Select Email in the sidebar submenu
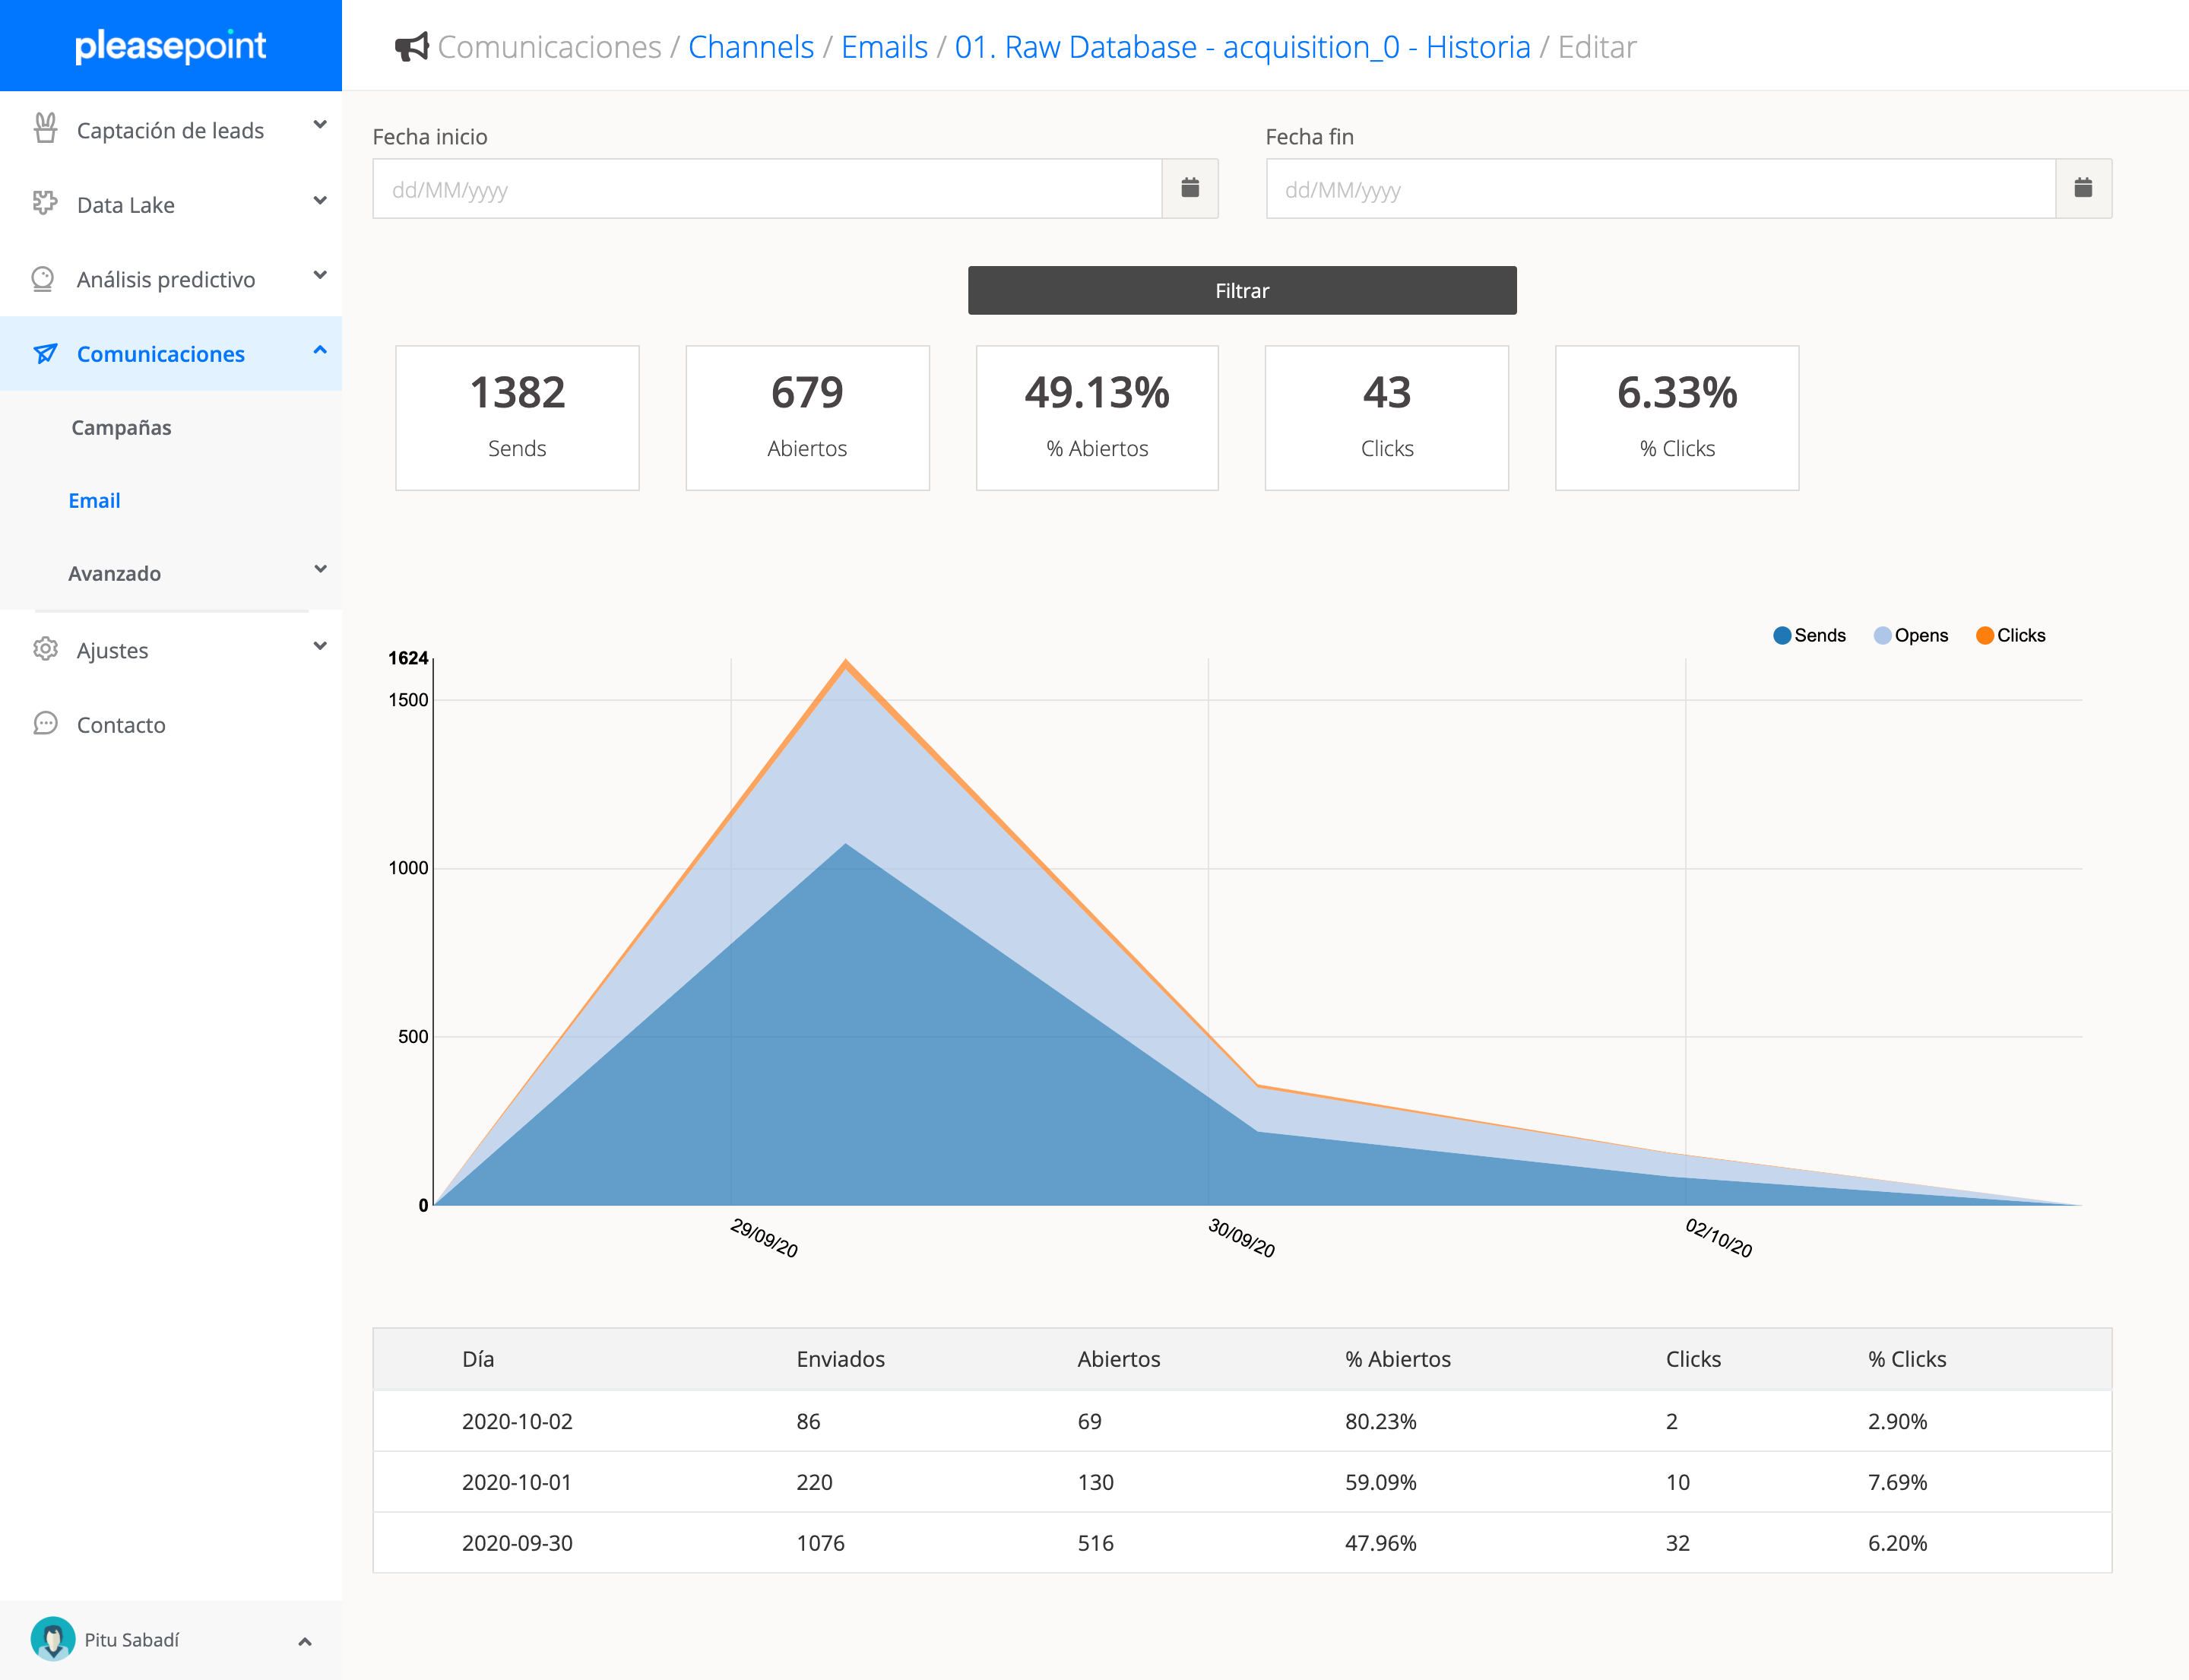Screen dimensions: 2189x1680 tap(94, 501)
